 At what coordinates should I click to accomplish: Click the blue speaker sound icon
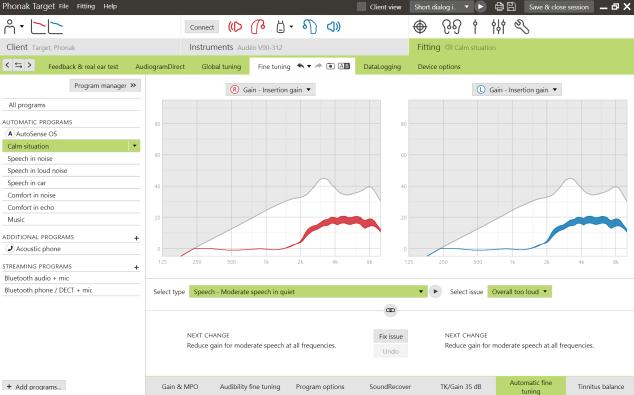coord(334,27)
